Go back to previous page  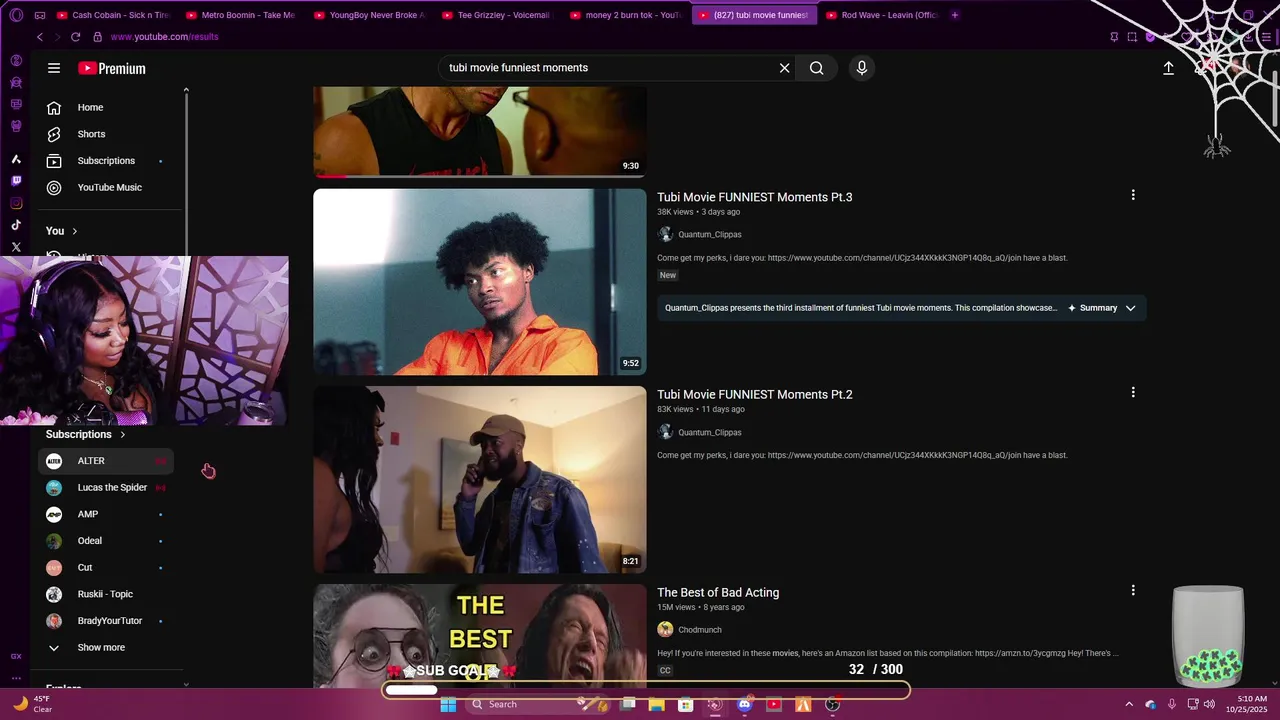coord(40,37)
